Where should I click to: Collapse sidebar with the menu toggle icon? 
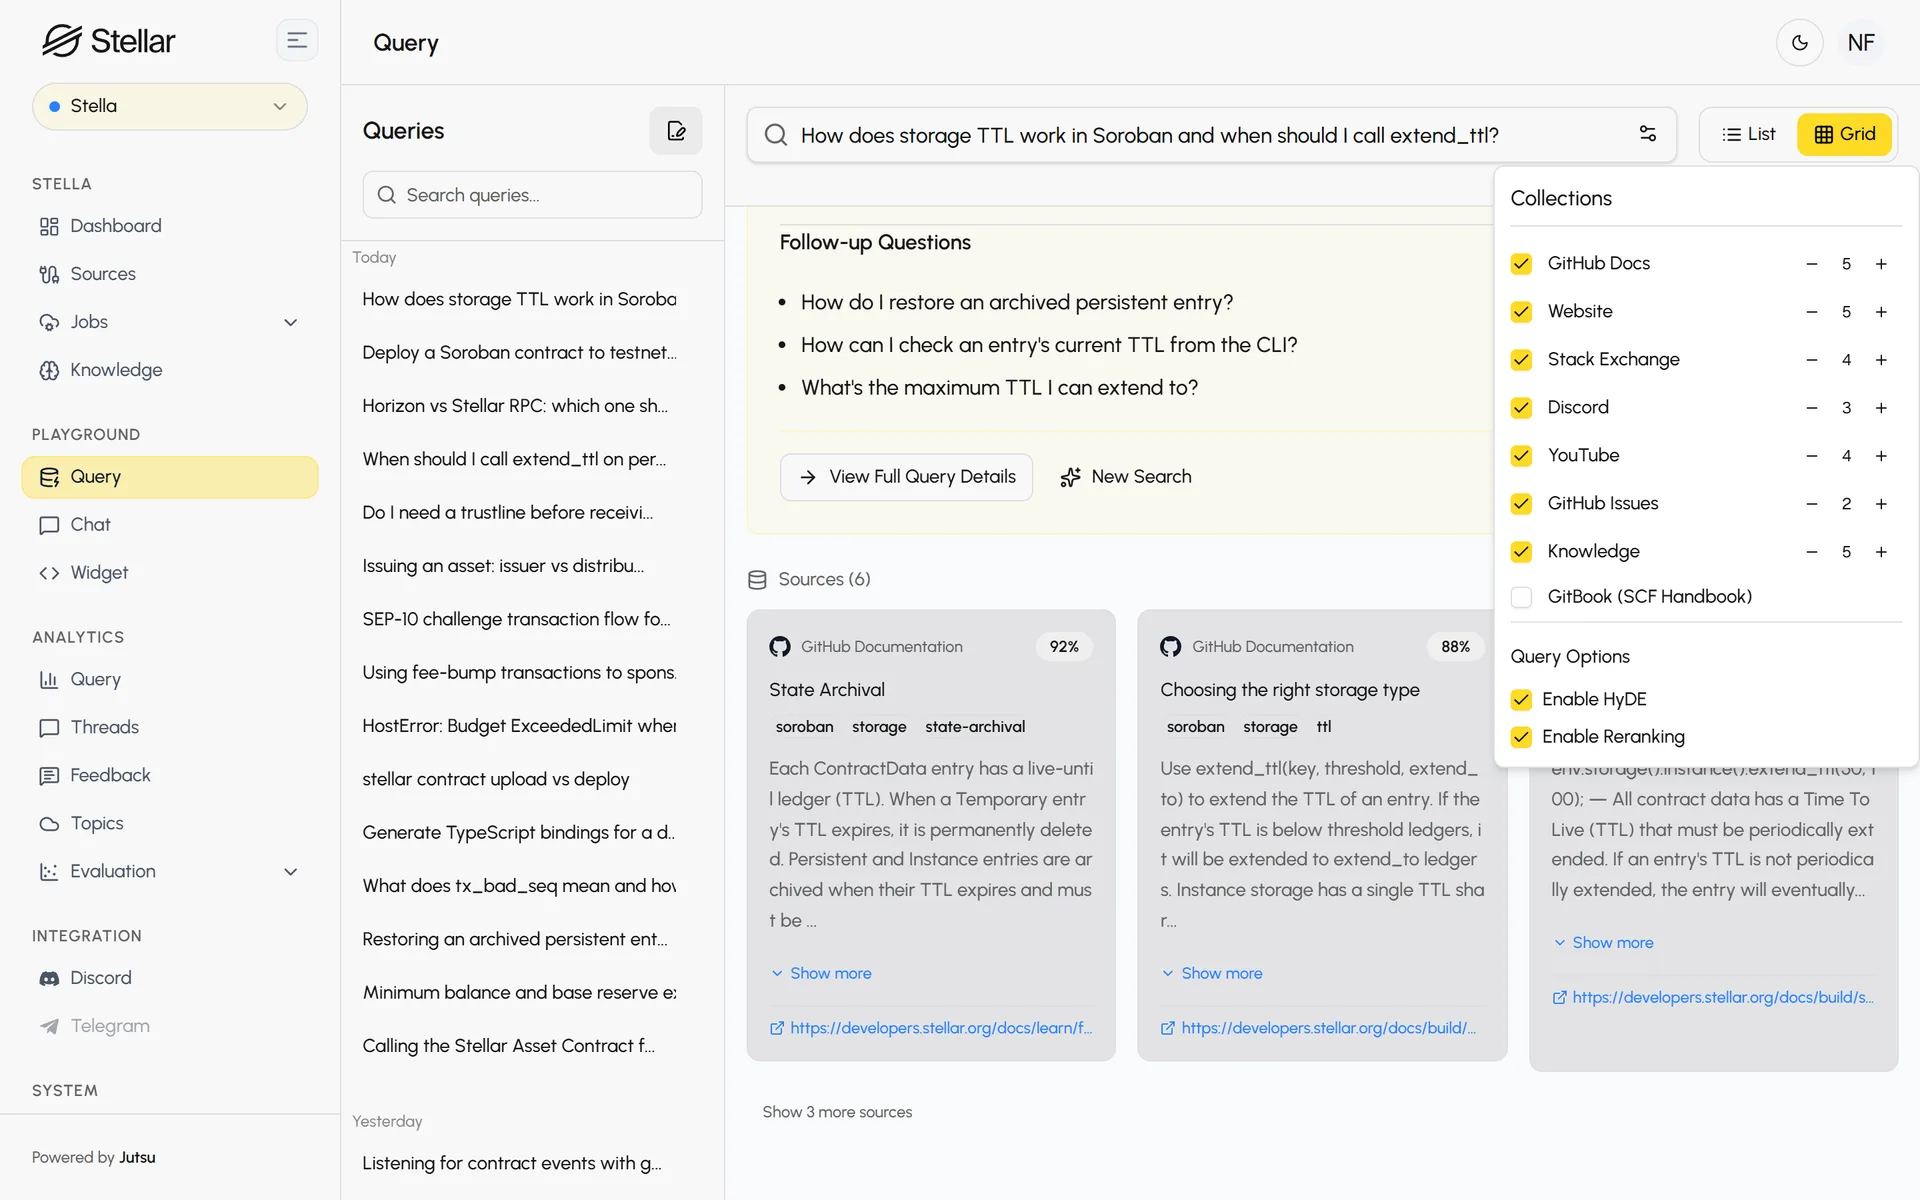pyautogui.click(x=297, y=41)
